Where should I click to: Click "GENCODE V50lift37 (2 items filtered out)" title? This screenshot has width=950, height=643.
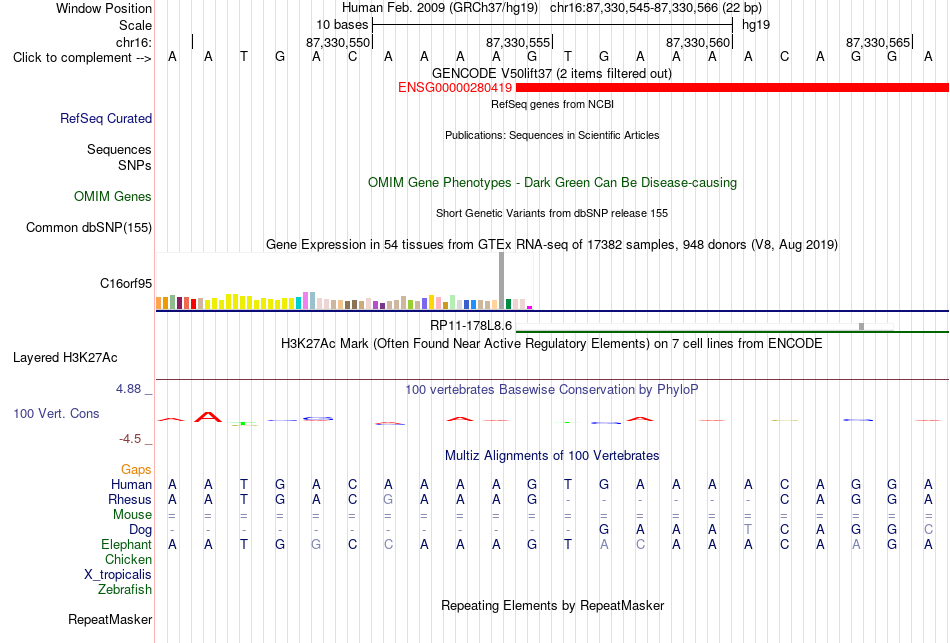(x=551, y=74)
